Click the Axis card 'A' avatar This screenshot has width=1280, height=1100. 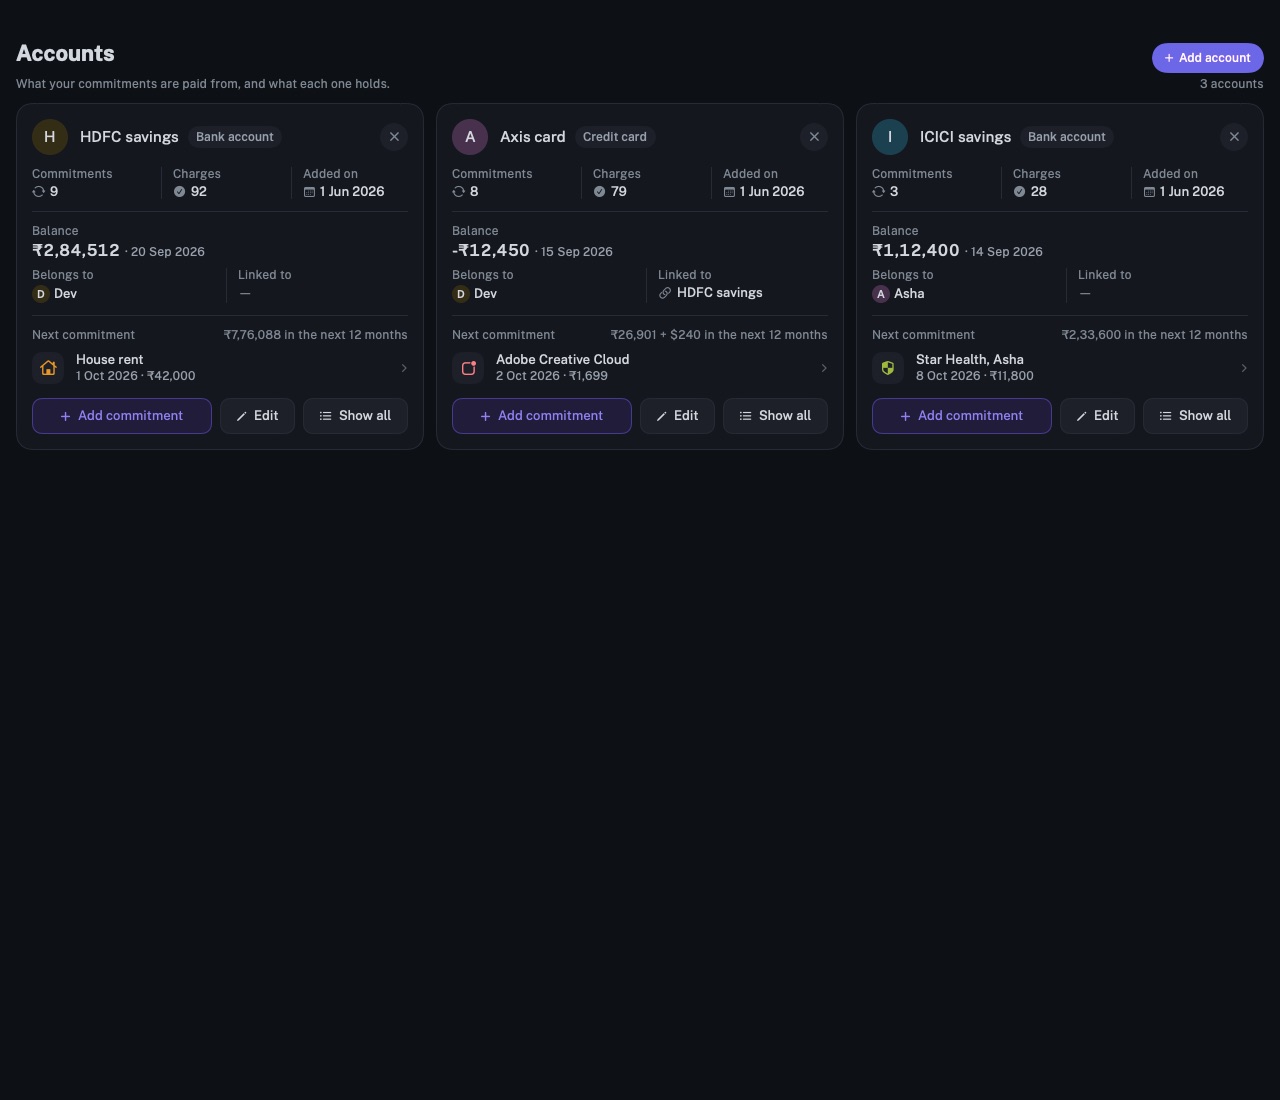click(470, 137)
